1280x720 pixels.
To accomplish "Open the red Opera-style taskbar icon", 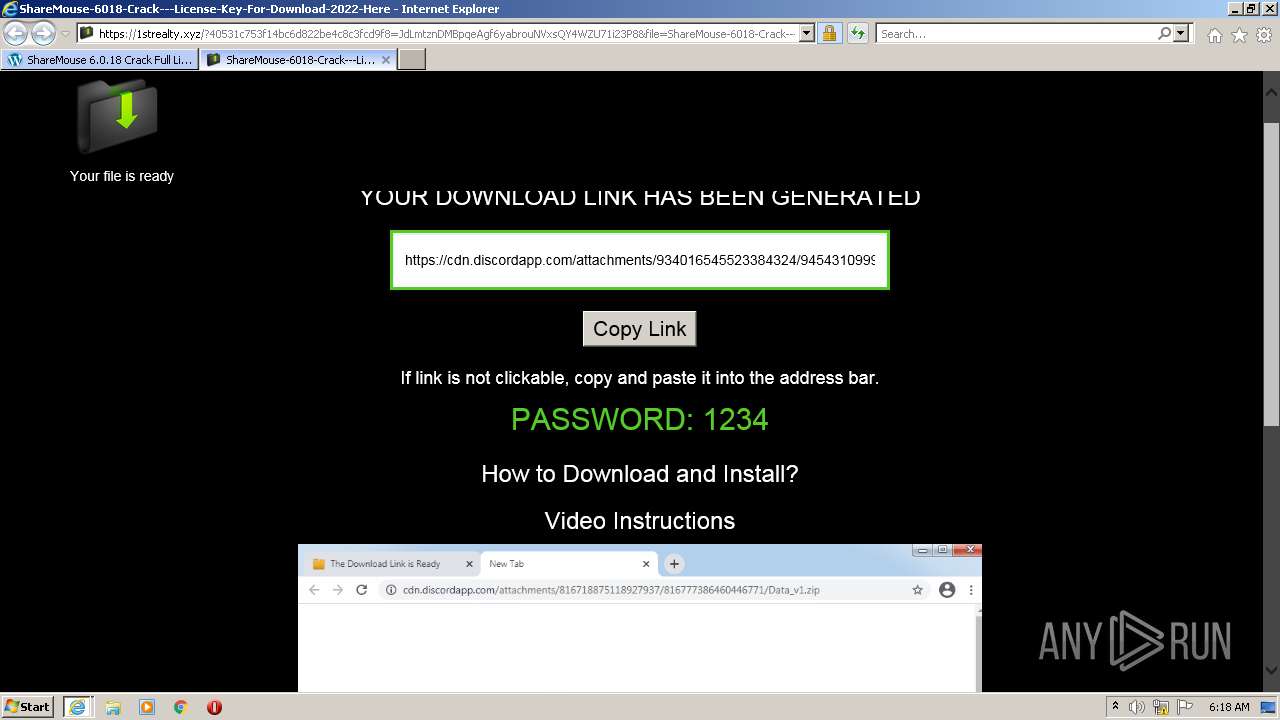I will coord(214,707).
